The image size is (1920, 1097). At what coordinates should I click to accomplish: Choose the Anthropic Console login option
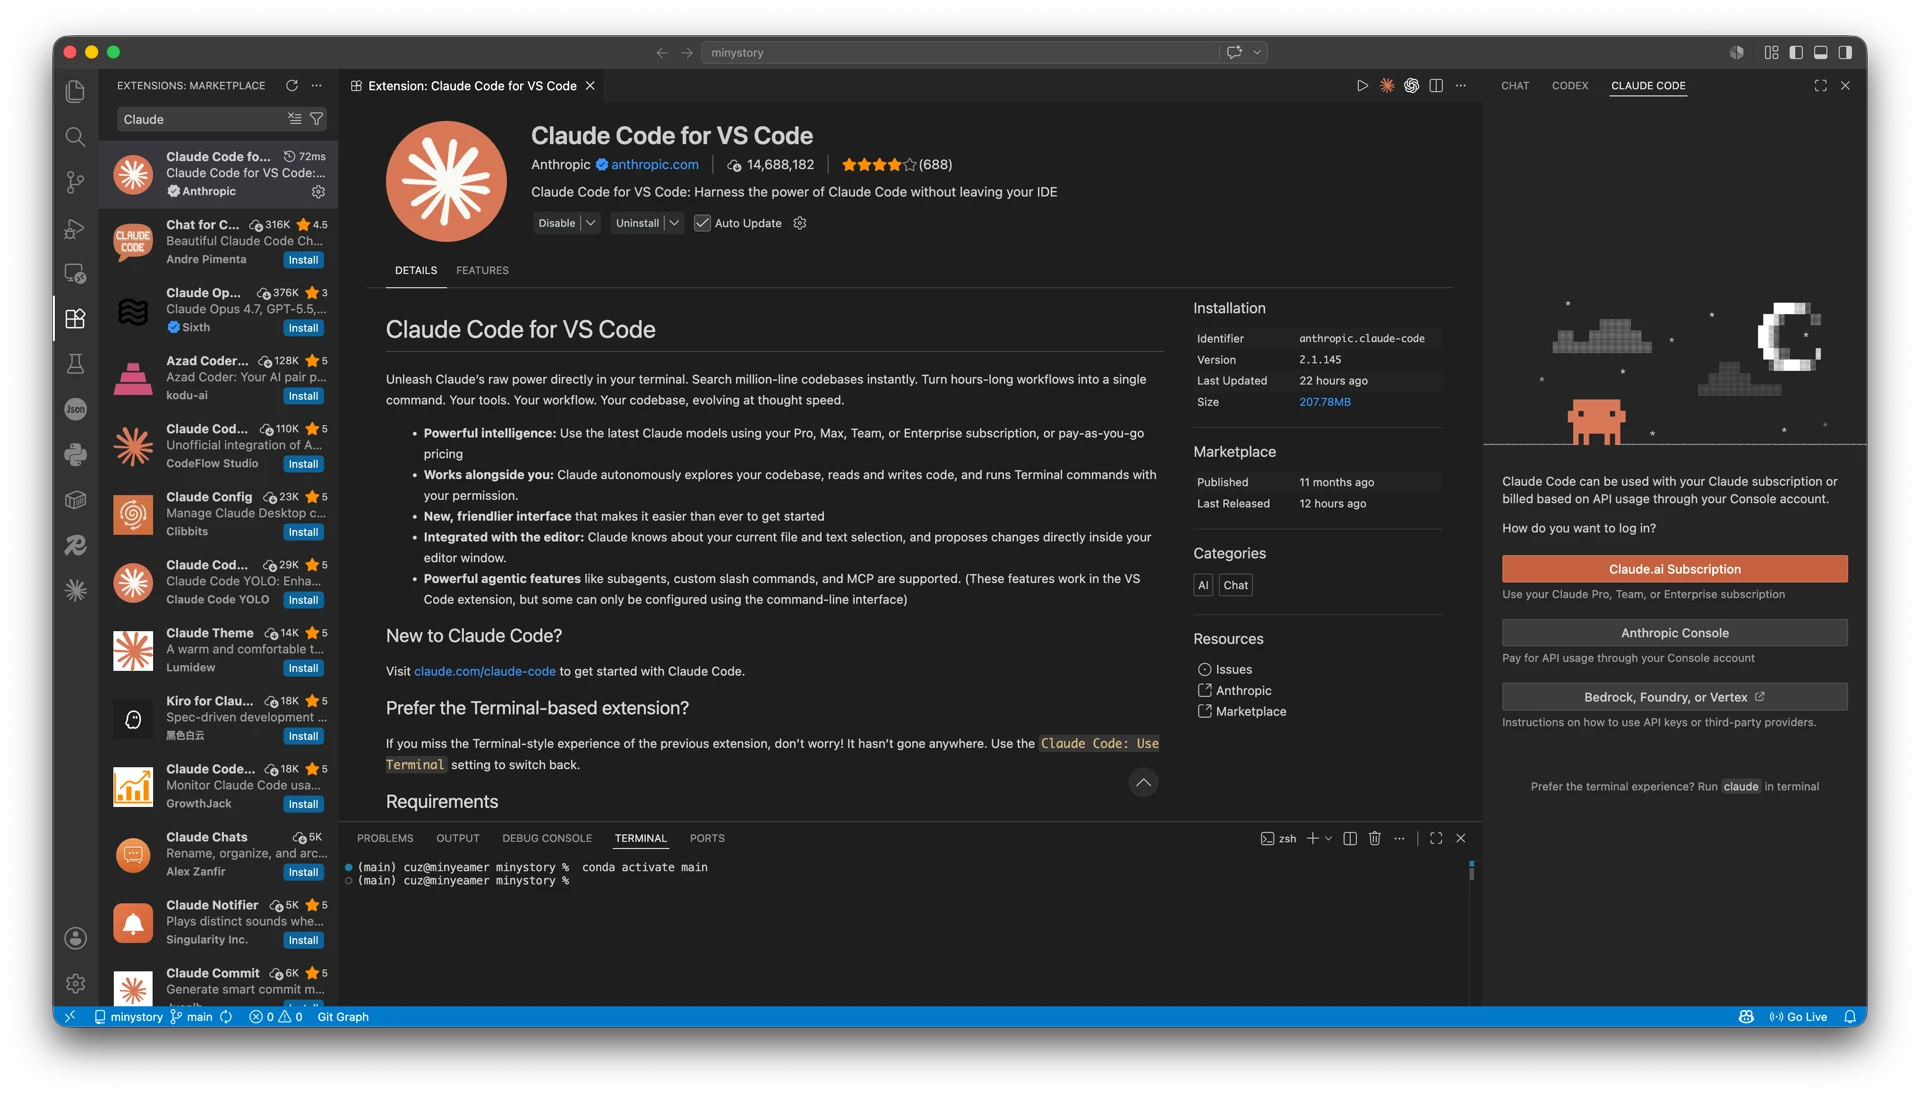pyautogui.click(x=1675, y=633)
